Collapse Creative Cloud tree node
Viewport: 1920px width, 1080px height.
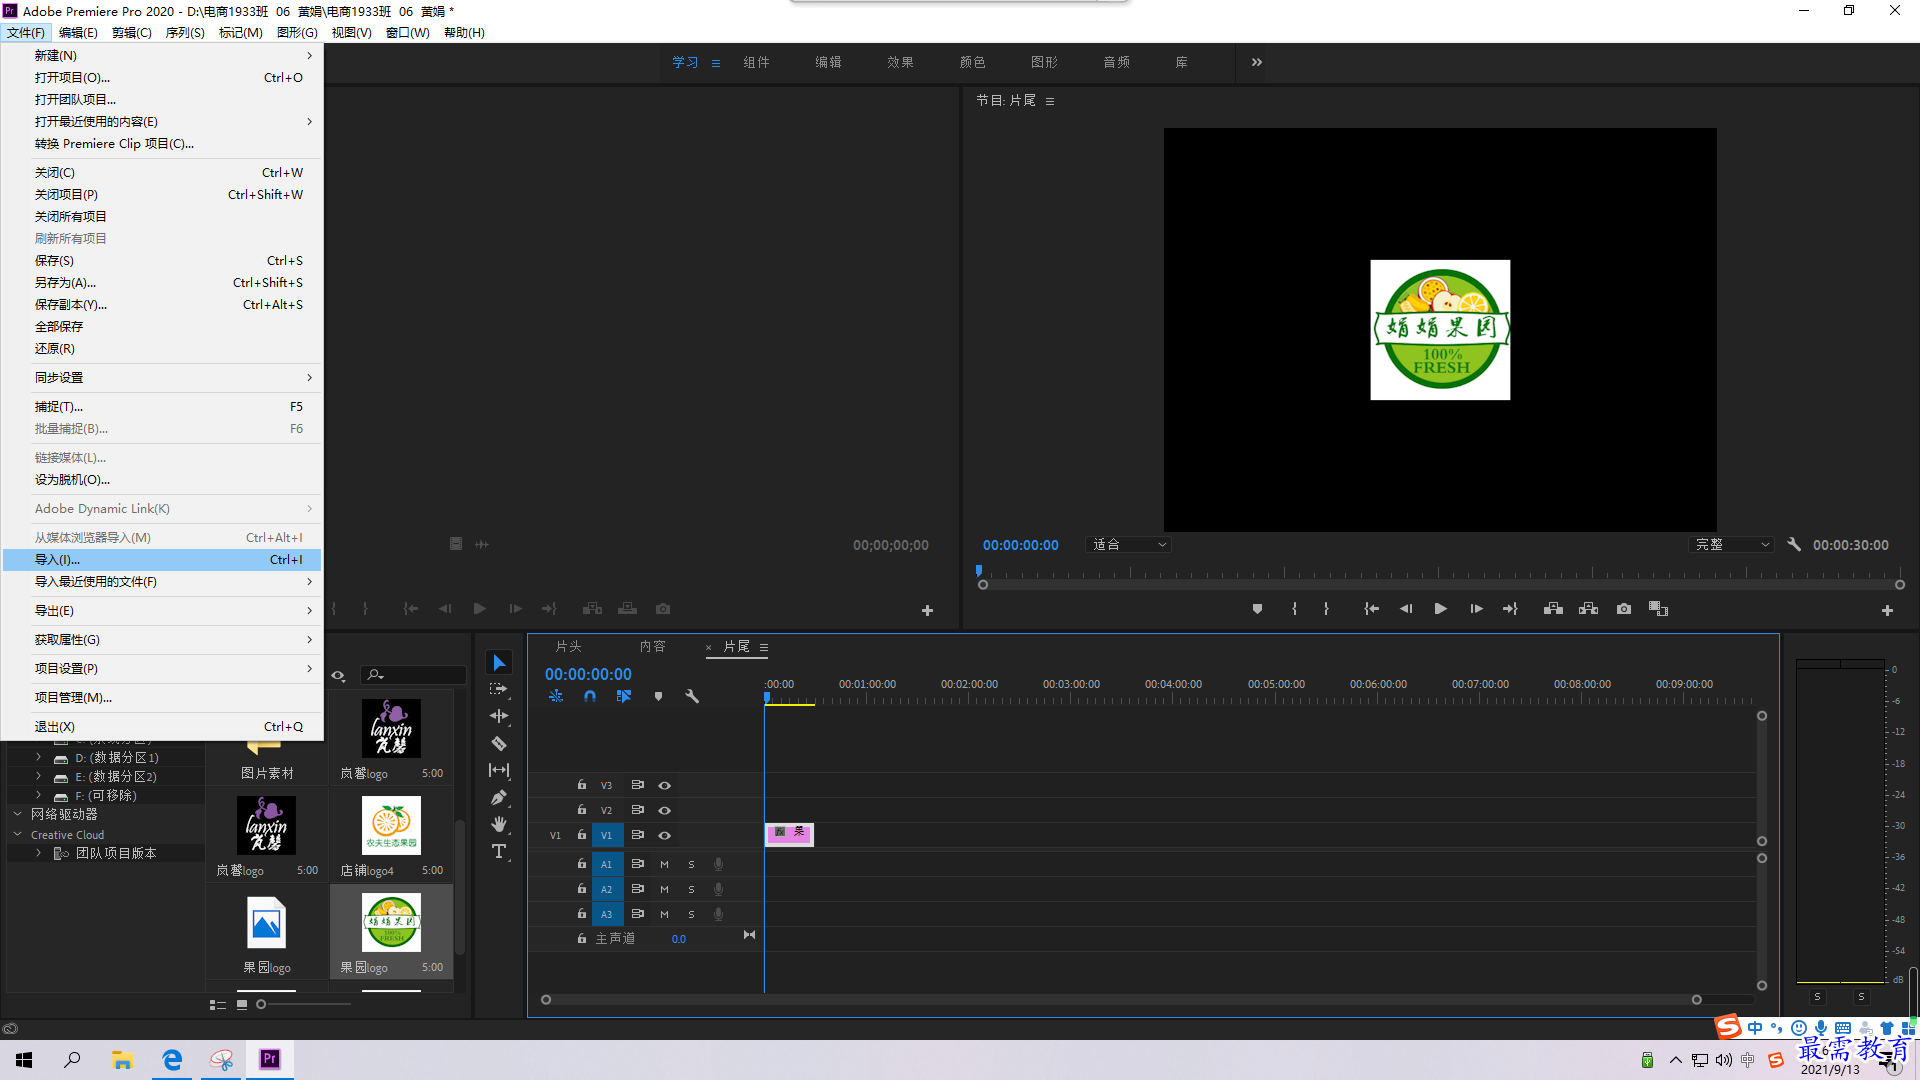[x=17, y=835]
